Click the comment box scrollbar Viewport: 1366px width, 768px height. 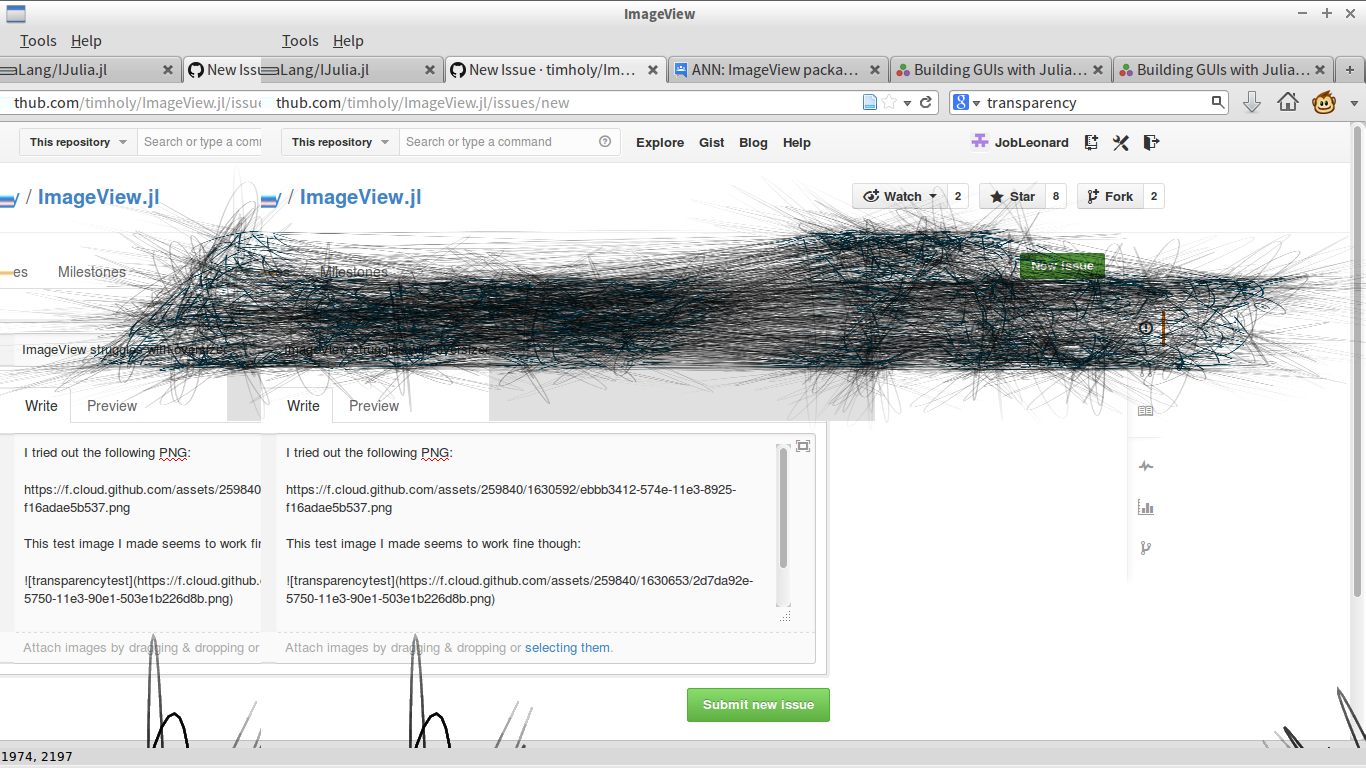pyautogui.click(x=783, y=508)
